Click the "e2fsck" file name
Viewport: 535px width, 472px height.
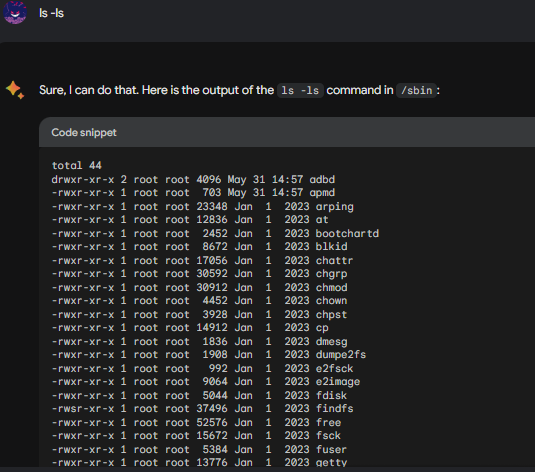pos(334,369)
